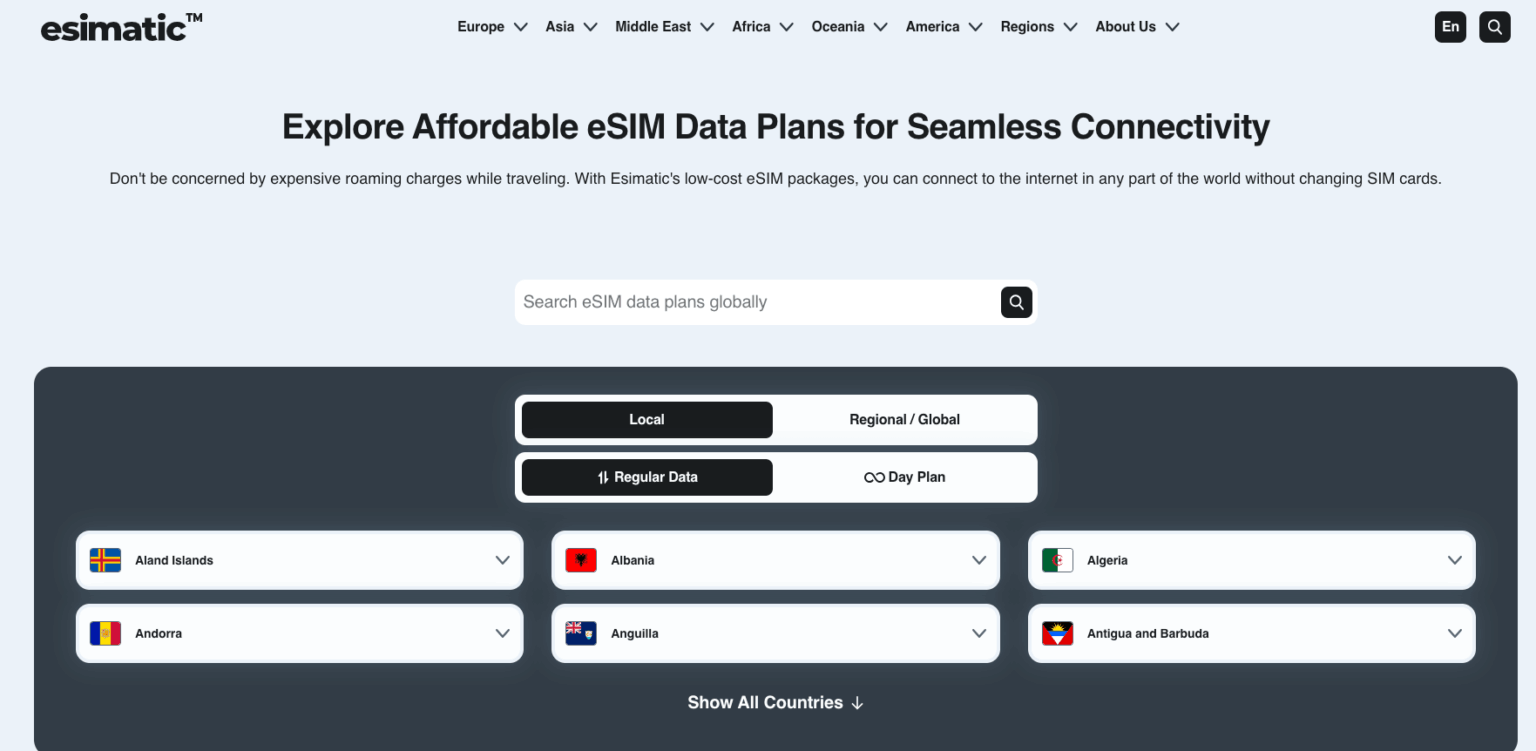
Task: Click the search icon in the navigation bar
Action: (x=1494, y=26)
